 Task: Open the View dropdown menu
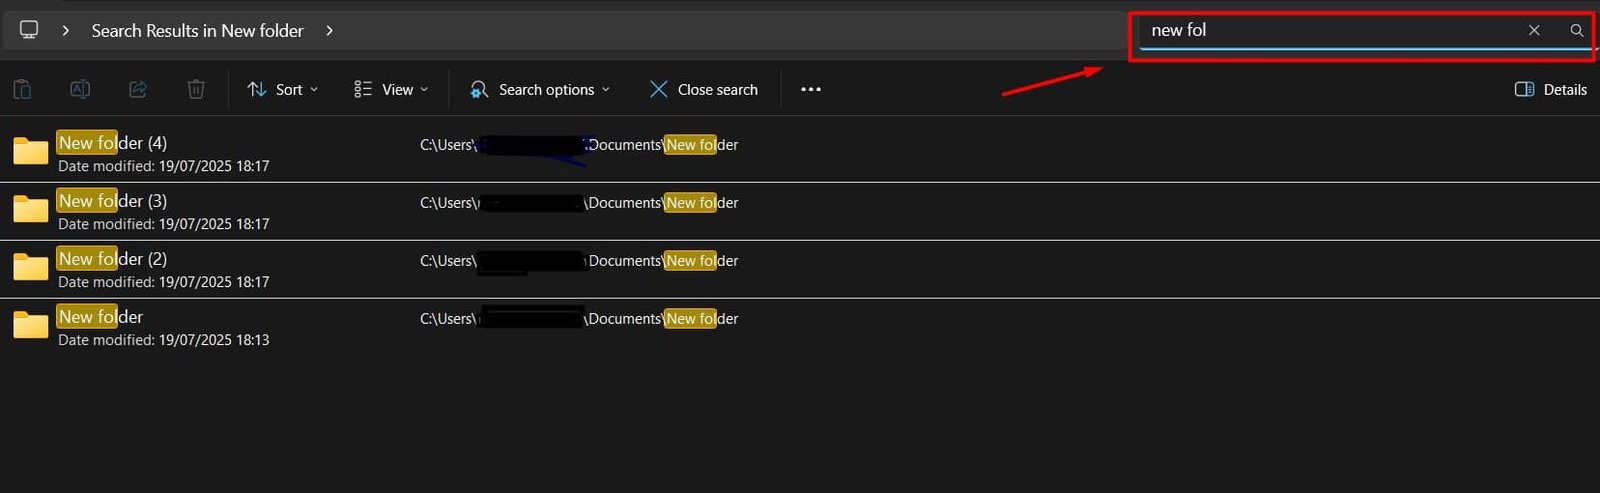point(391,89)
